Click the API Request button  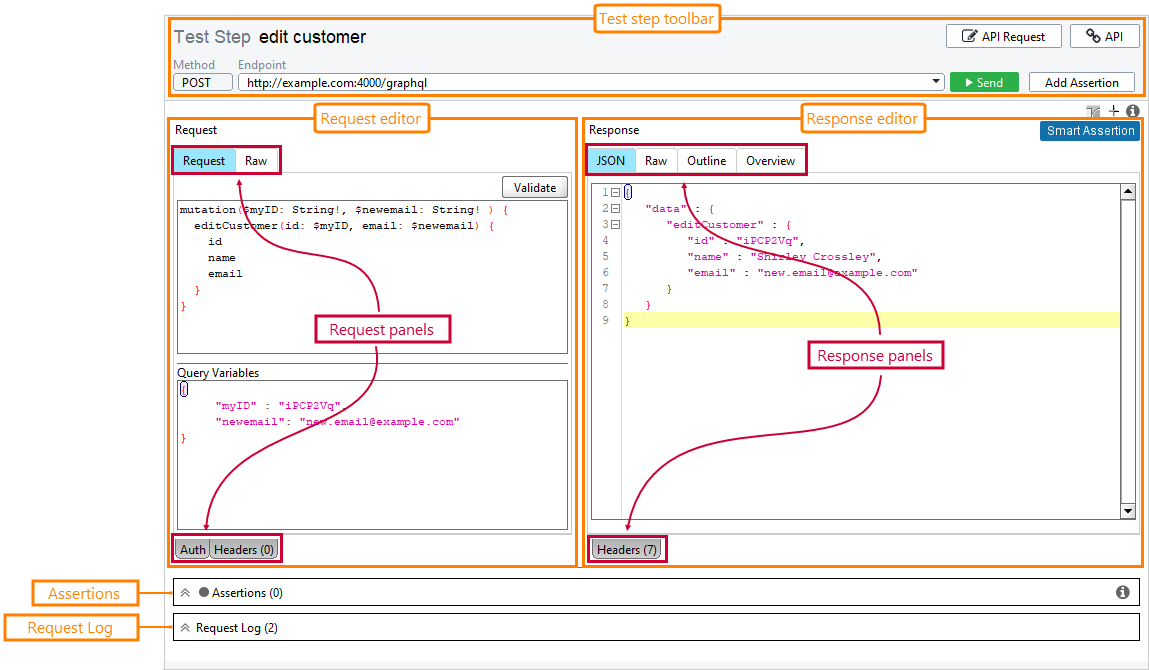[x=1003, y=36]
